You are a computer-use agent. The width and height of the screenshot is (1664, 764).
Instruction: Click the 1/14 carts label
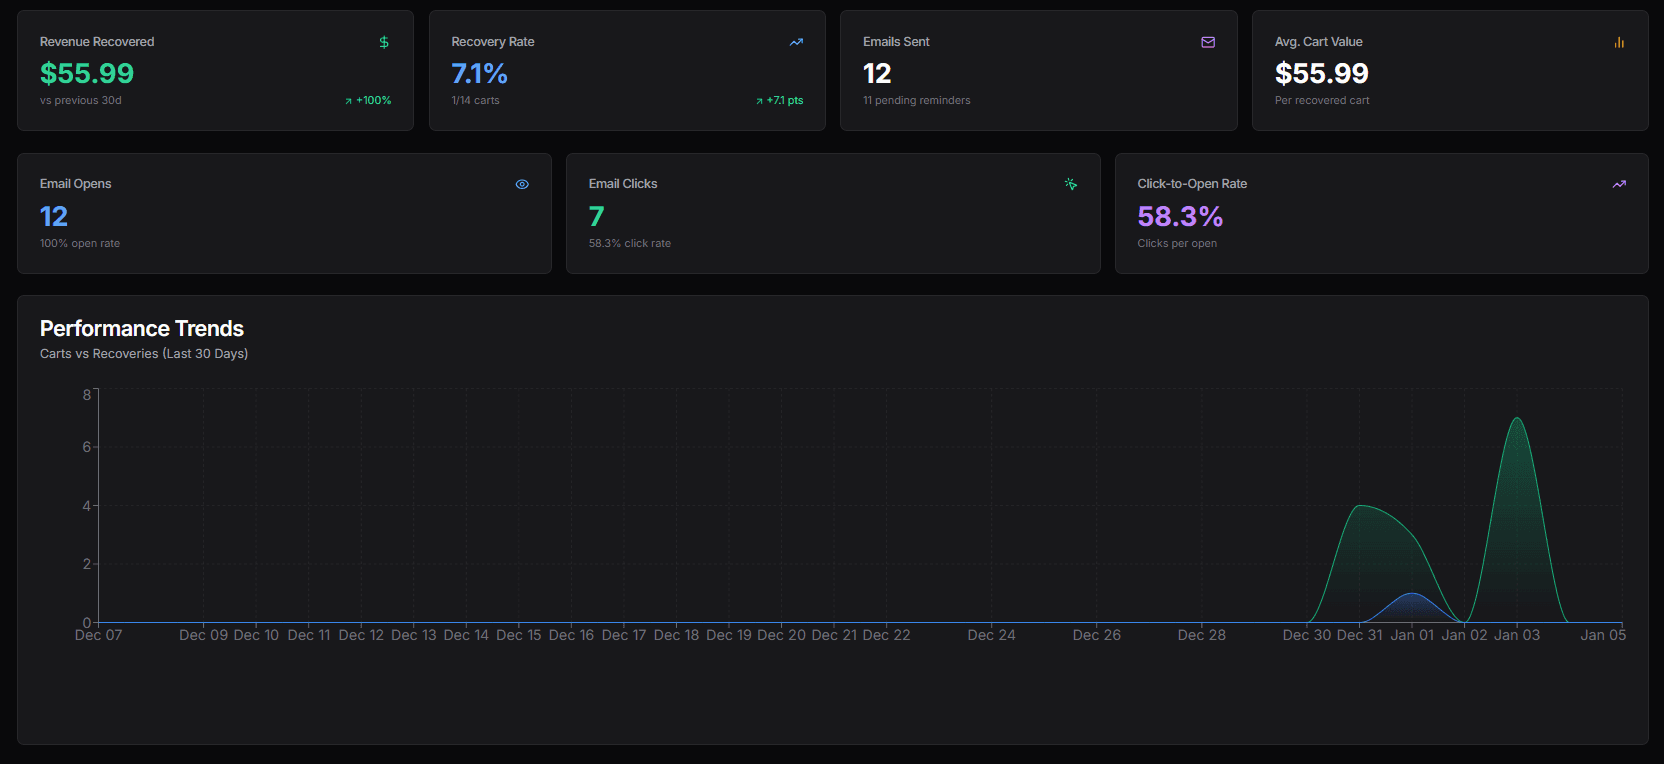click(475, 100)
